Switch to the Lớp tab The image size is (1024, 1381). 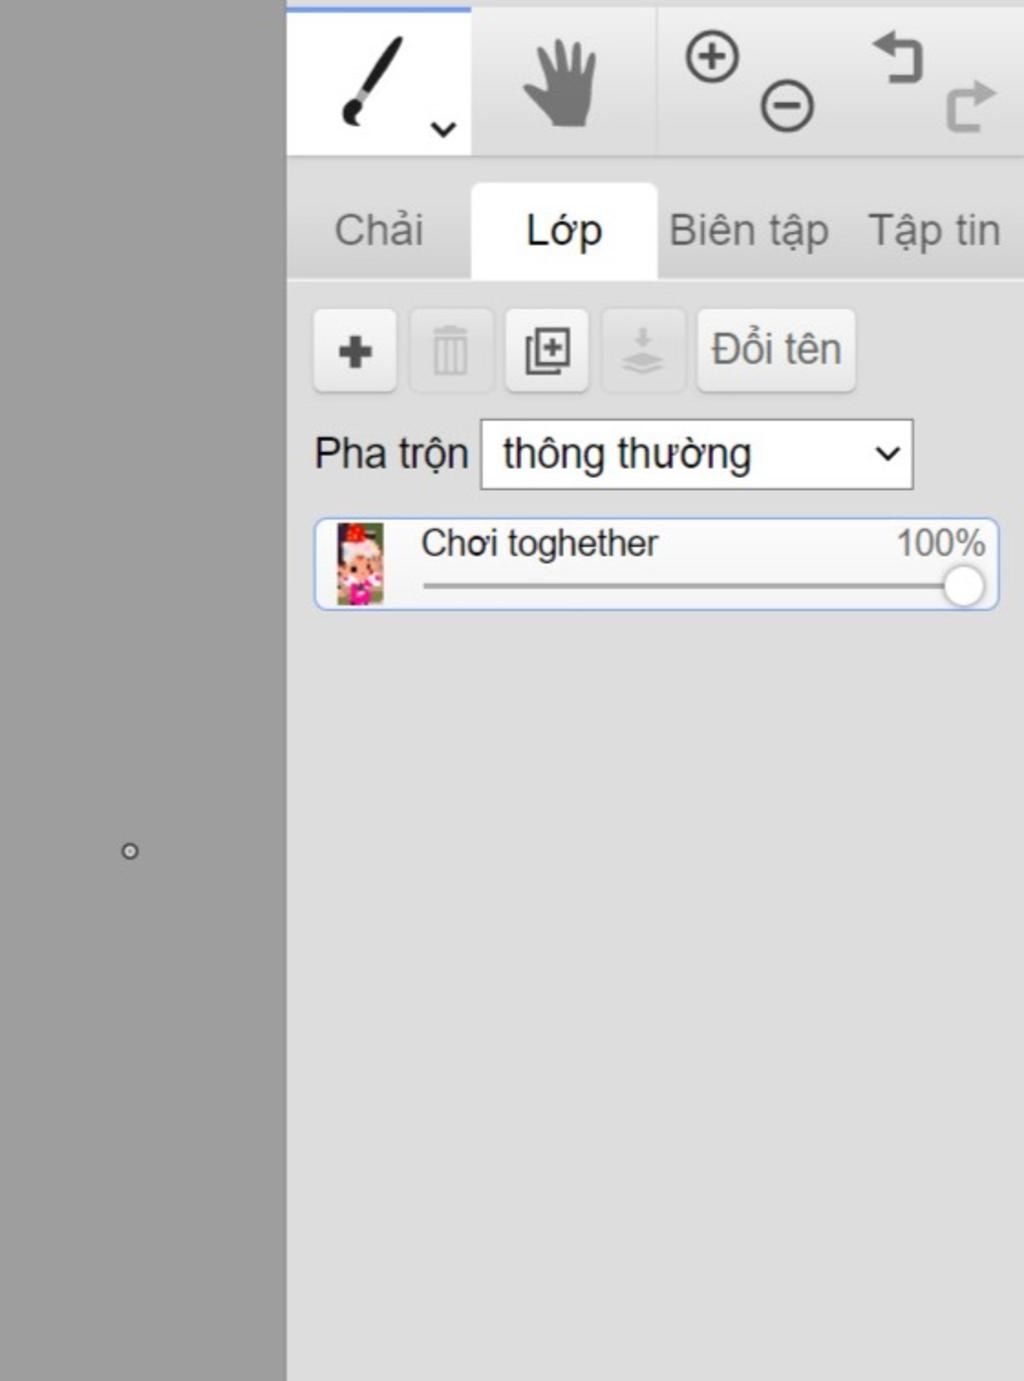tap(564, 230)
